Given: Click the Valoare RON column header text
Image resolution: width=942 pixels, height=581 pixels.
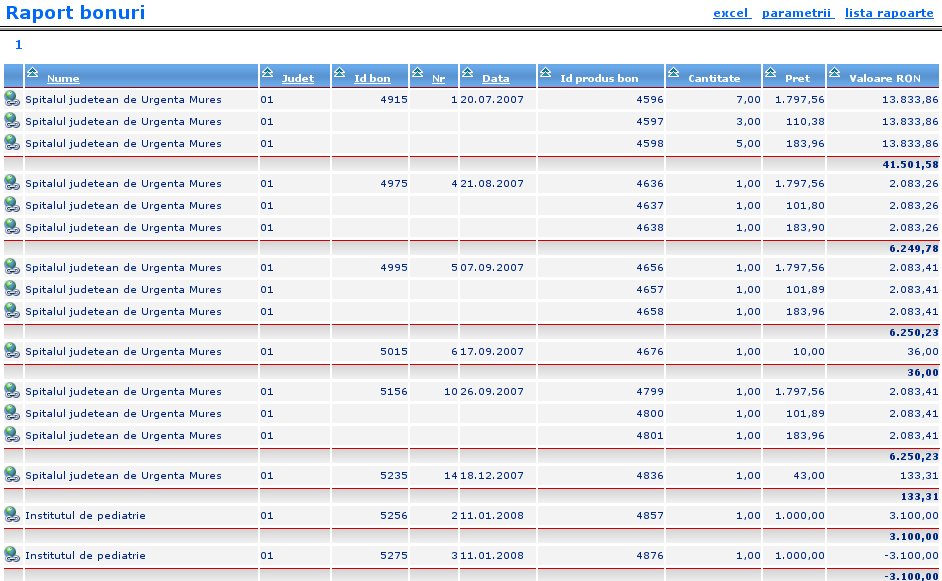Looking at the screenshot, I should coord(884,79).
